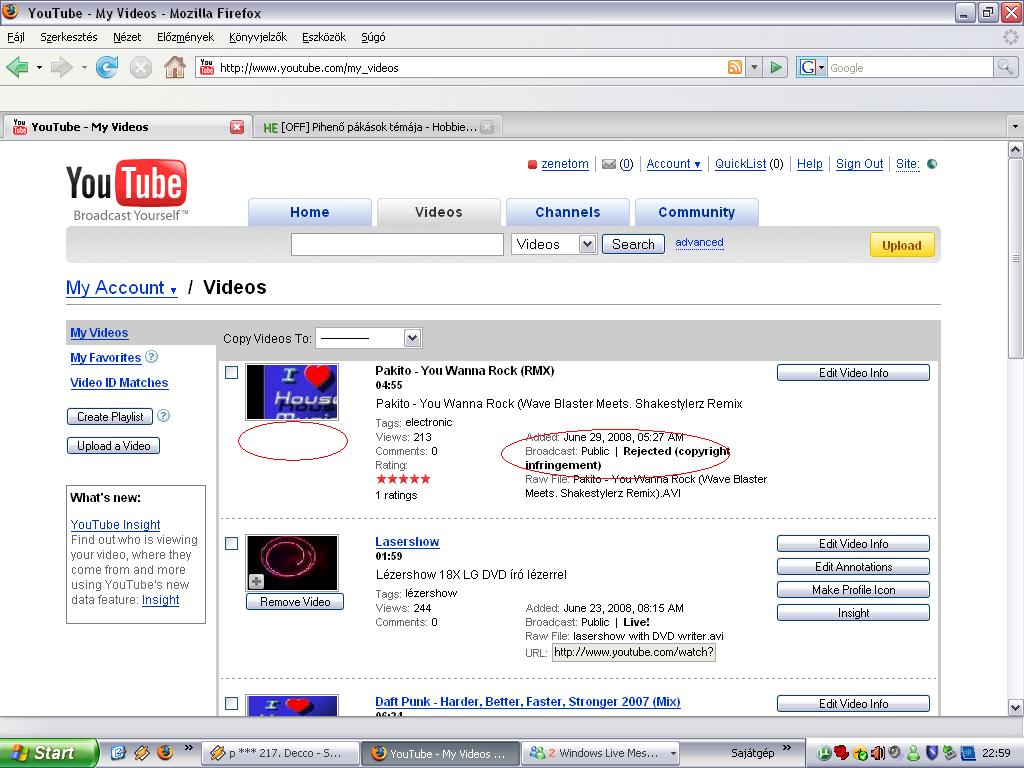This screenshot has width=1024, height=768.
Task: Open the Szerkesztés menu
Action: pos(69,37)
